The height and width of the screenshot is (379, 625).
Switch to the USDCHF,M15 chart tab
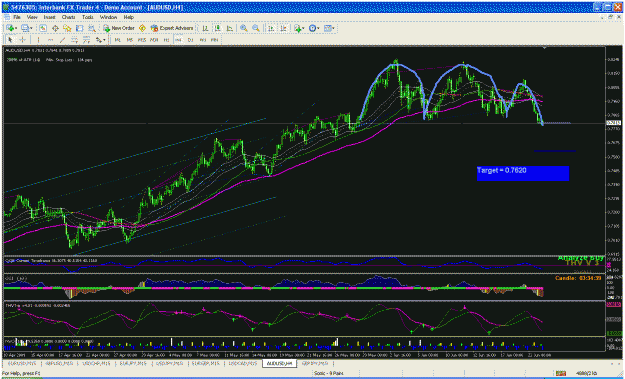pos(95,363)
